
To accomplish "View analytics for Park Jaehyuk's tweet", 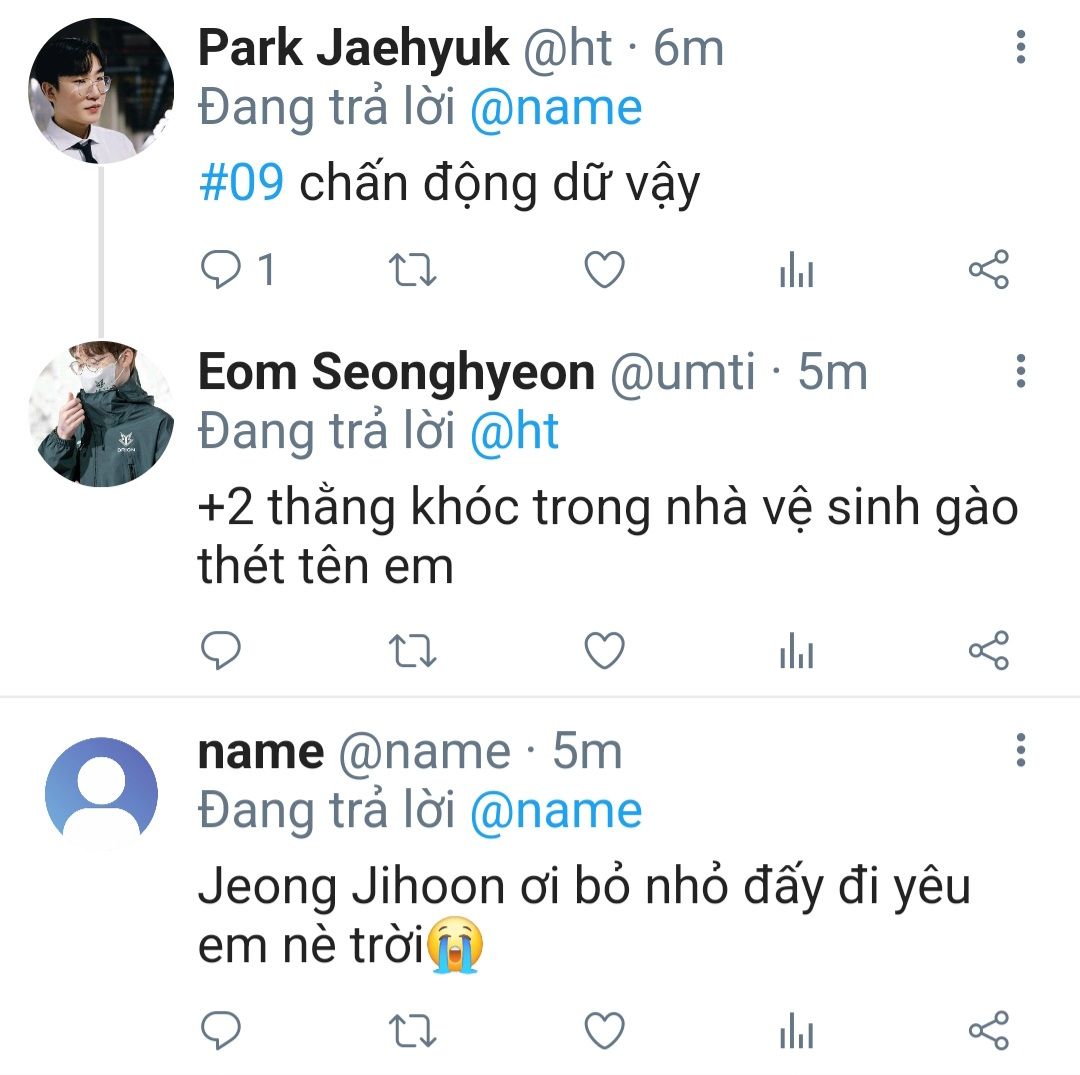I will click(x=796, y=271).
